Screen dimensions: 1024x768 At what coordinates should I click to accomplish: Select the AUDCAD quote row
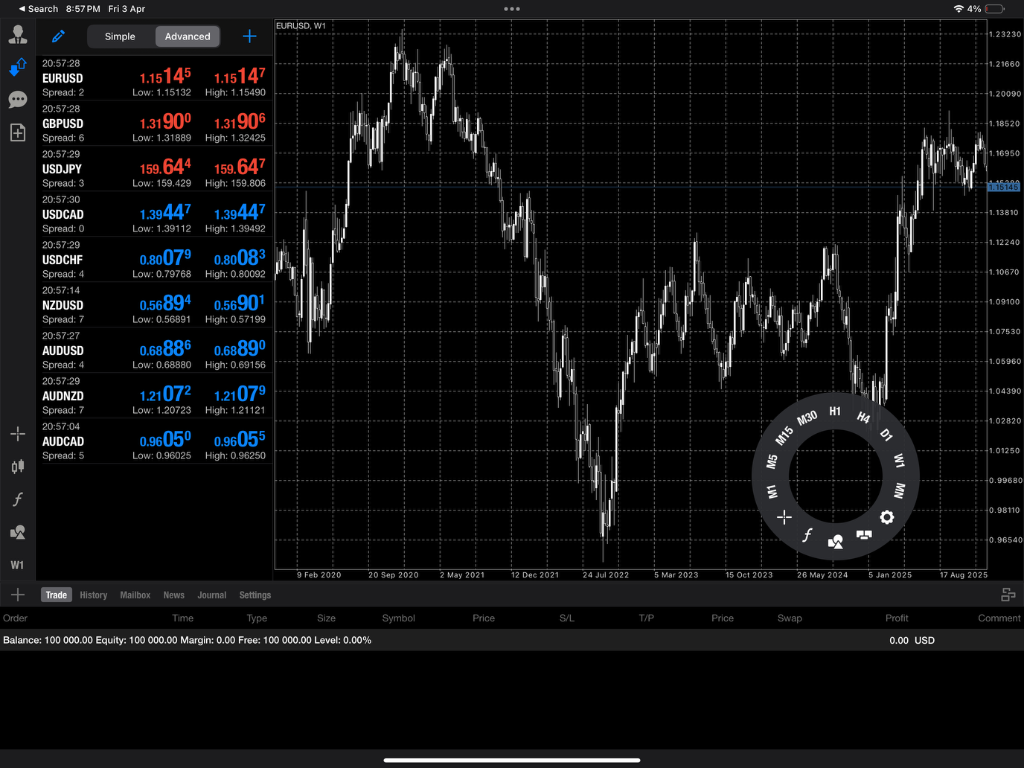pyautogui.click(x=154, y=441)
